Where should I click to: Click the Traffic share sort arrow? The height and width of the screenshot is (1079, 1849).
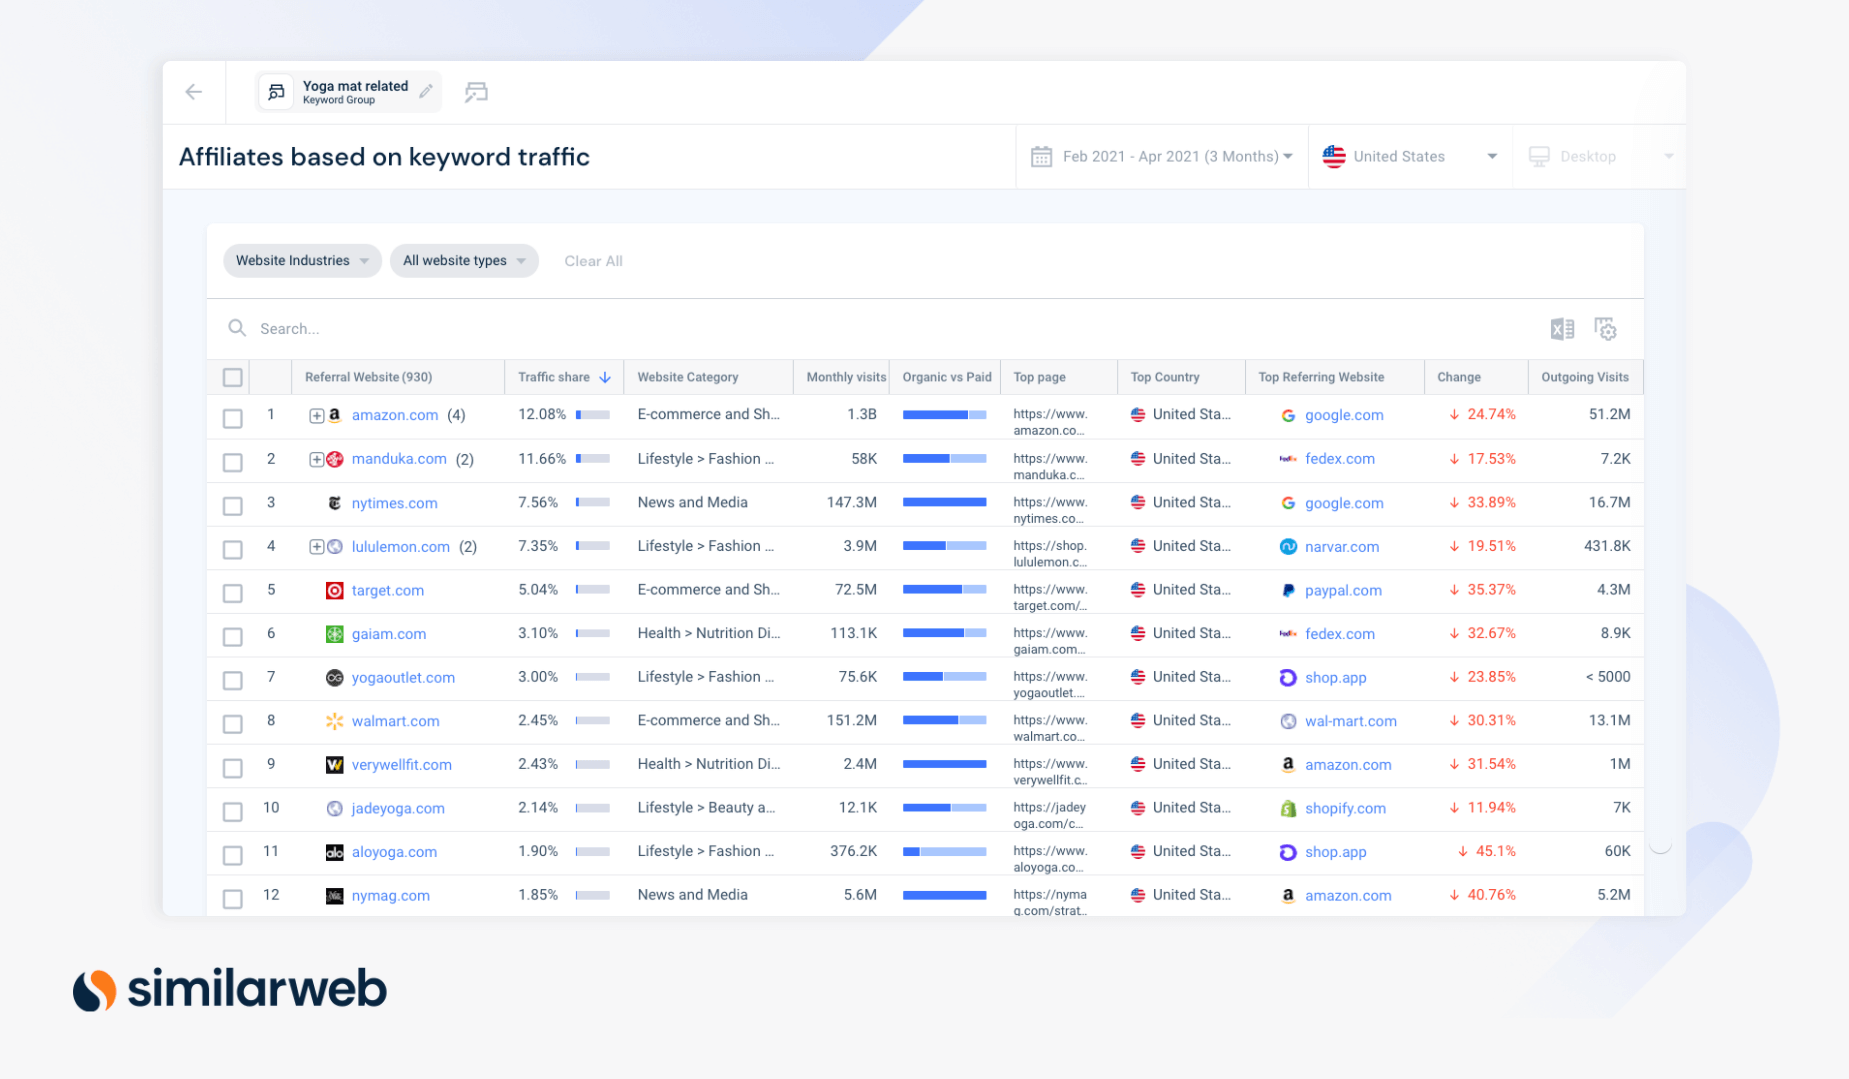point(605,378)
